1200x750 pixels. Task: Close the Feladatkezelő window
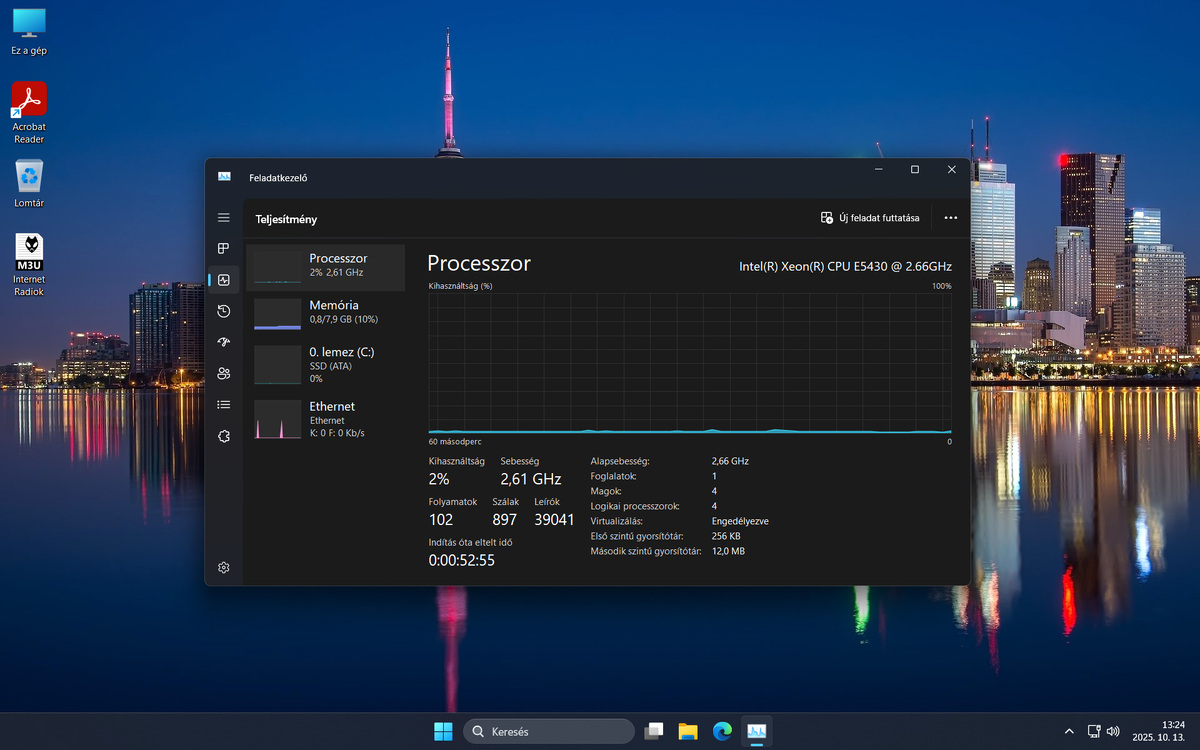952,170
